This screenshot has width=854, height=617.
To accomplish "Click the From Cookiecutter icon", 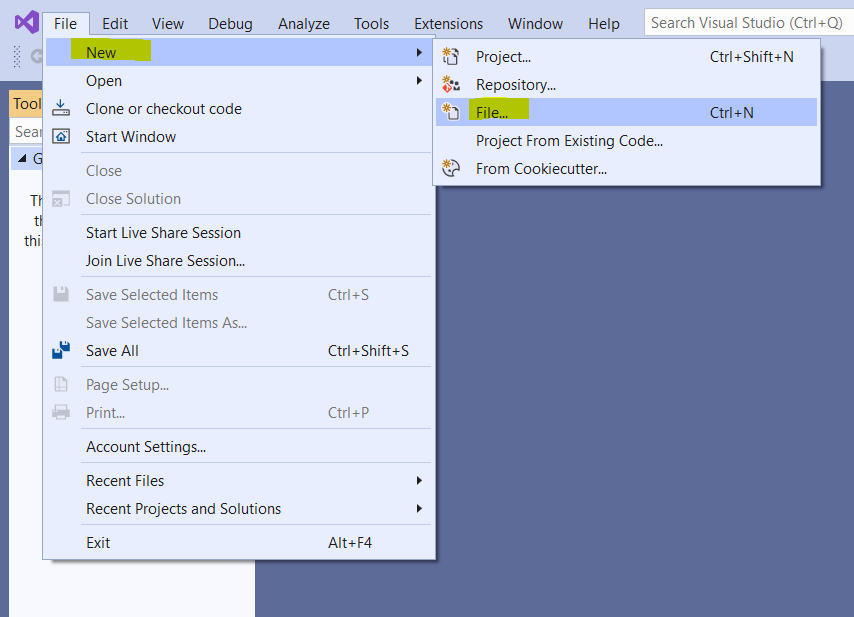I will coord(451,169).
